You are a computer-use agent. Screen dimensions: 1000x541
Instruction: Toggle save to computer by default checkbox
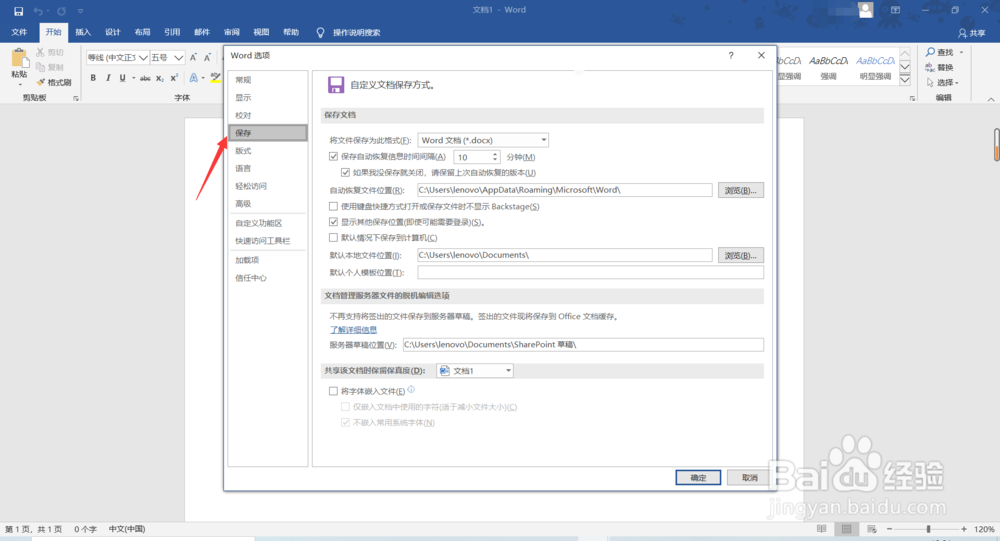333,237
